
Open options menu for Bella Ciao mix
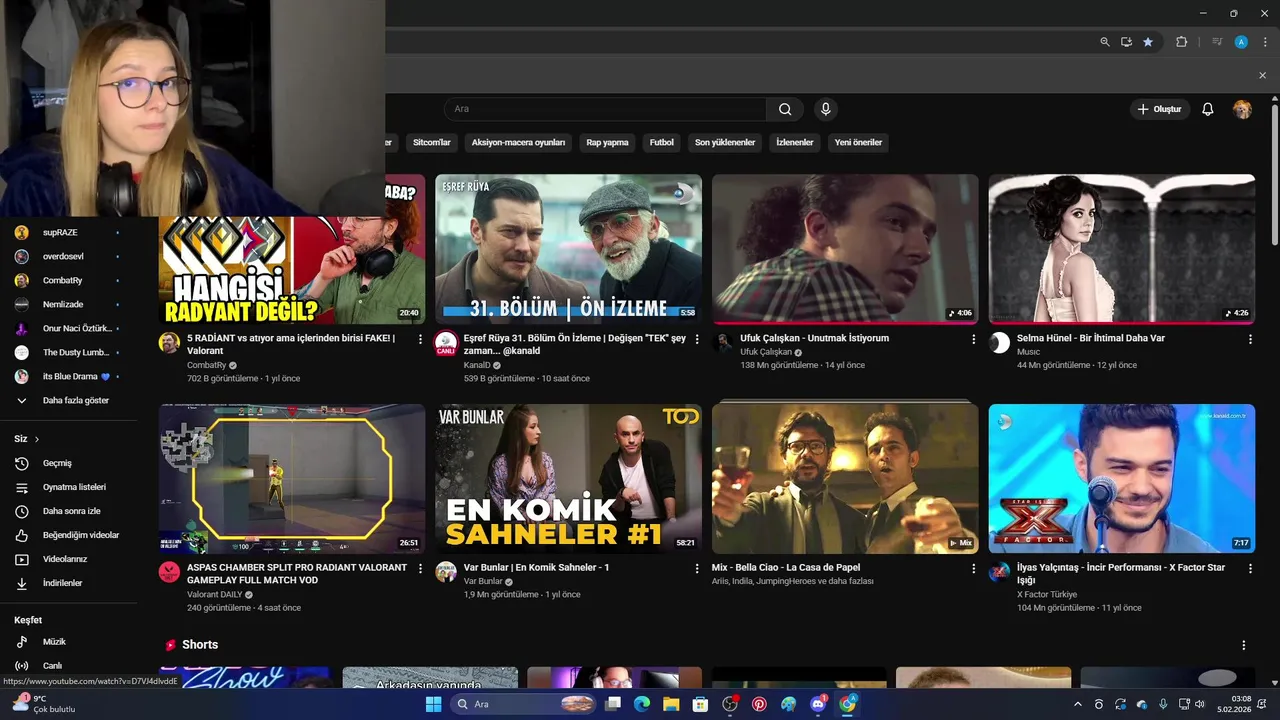tap(973, 568)
